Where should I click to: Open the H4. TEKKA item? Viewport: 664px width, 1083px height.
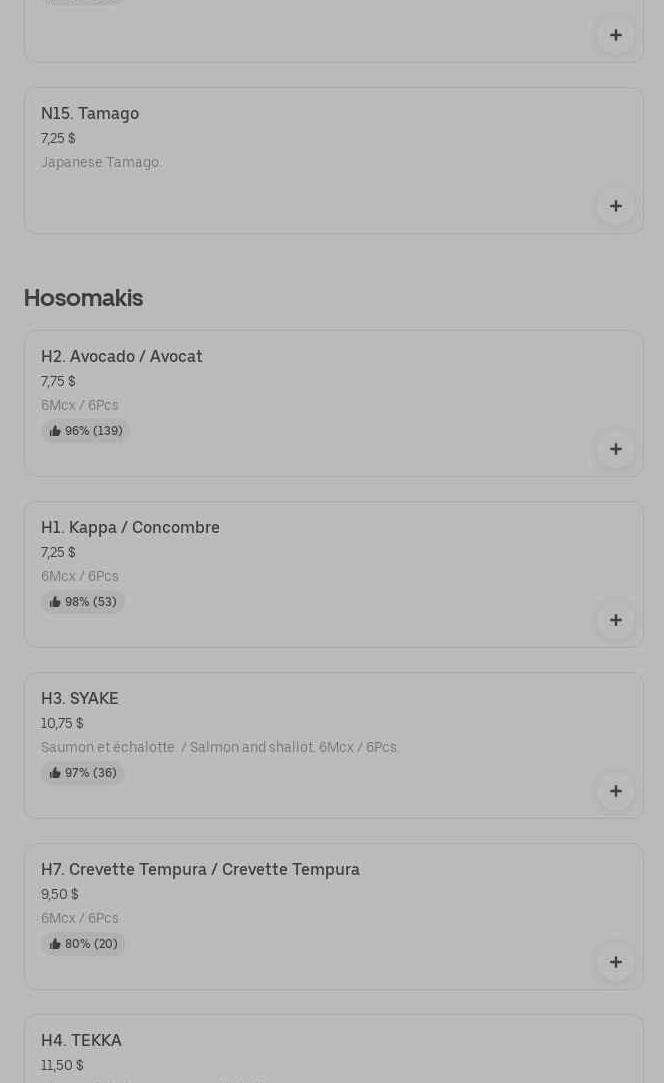coord(81,1040)
